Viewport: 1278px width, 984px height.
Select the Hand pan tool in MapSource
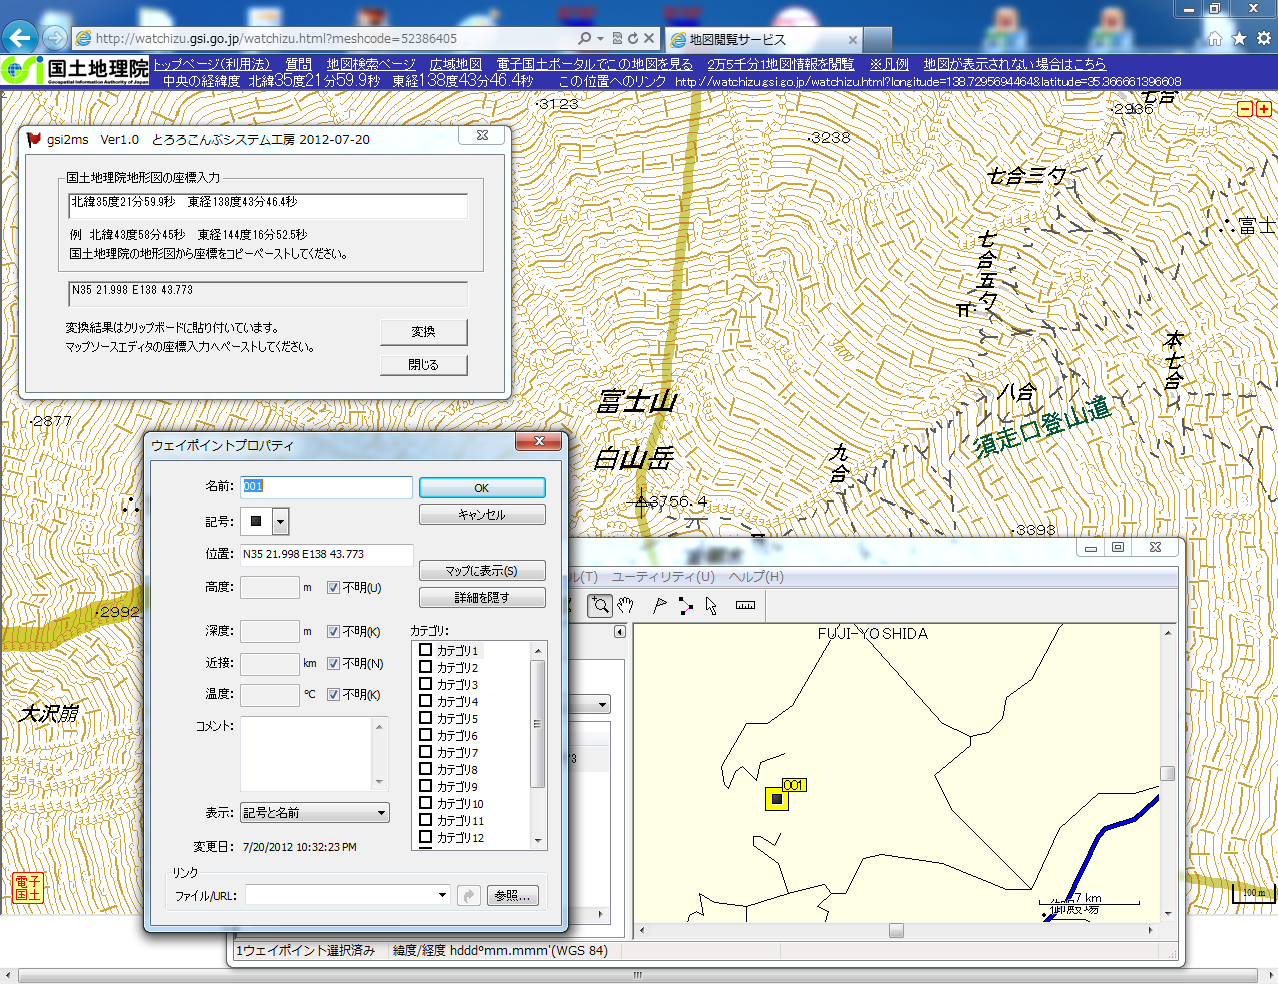point(625,605)
